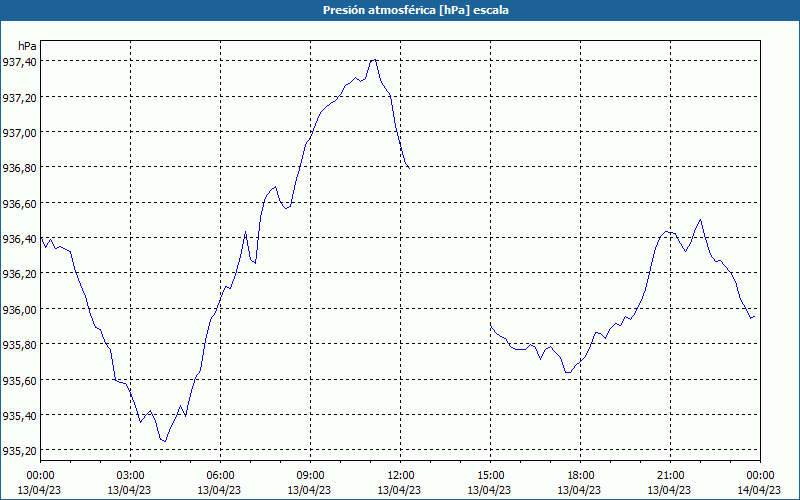This screenshot has height=500, width=800.
Task: Click the 936,80 axis value
Action: point(19,168)
